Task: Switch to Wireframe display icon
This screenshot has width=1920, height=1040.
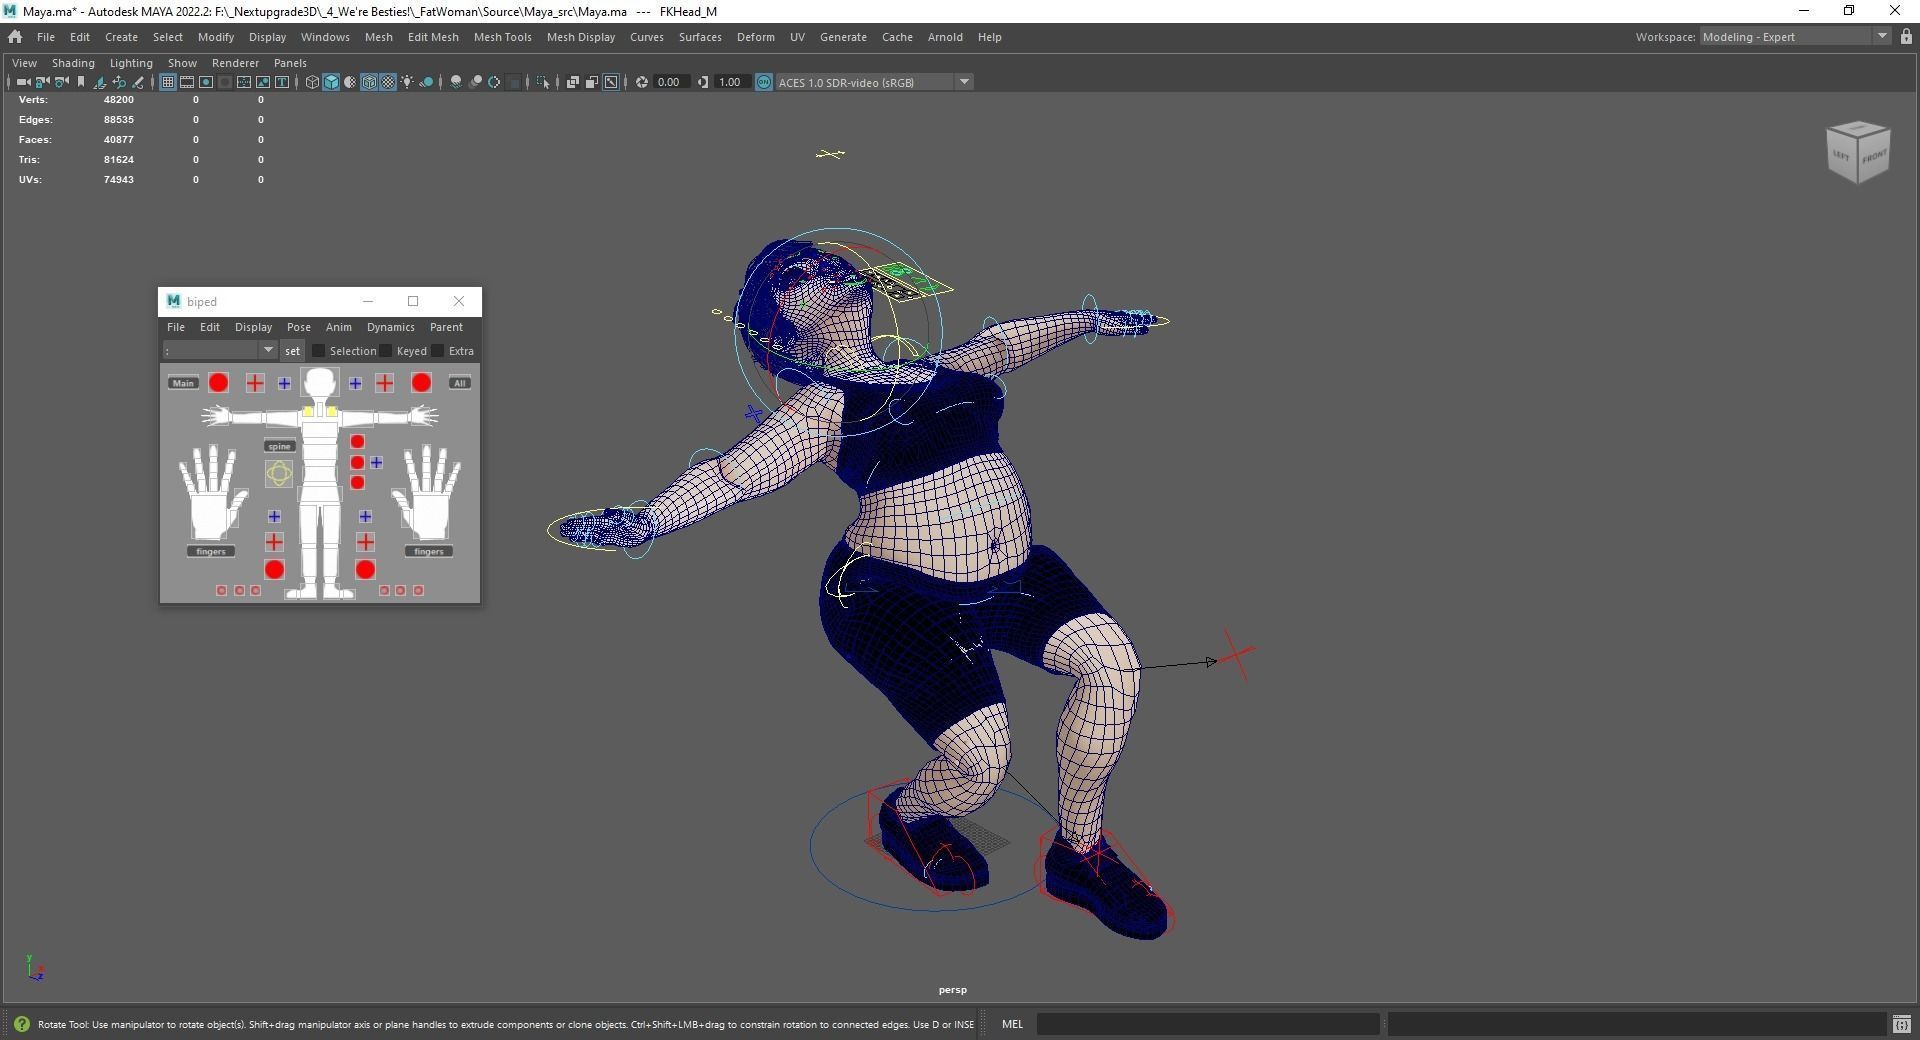Action: click(312, 82)
